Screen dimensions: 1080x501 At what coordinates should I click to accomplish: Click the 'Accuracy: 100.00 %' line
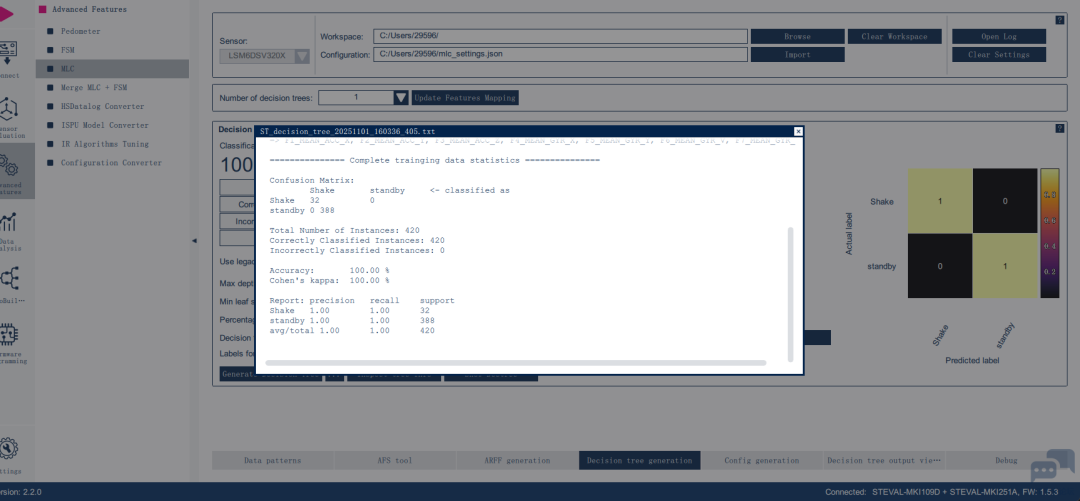[329, 271]
